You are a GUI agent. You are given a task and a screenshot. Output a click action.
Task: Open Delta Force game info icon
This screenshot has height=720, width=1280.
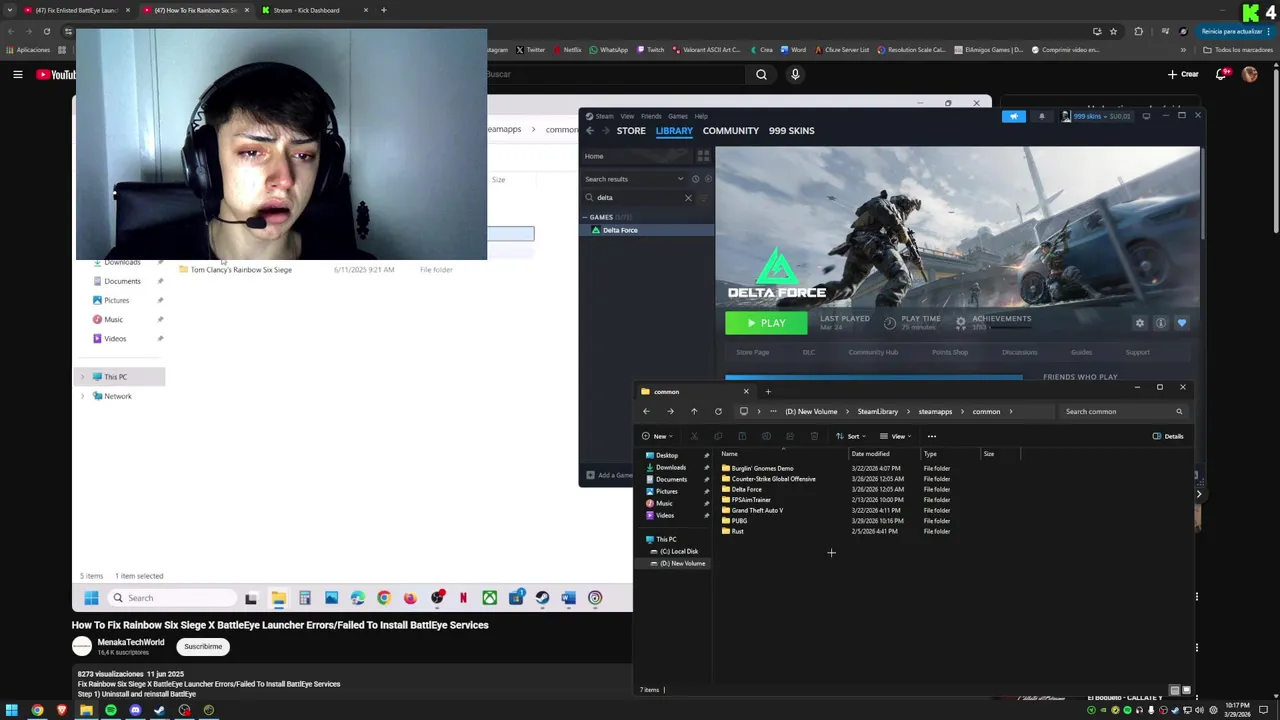click(1161, 323)
